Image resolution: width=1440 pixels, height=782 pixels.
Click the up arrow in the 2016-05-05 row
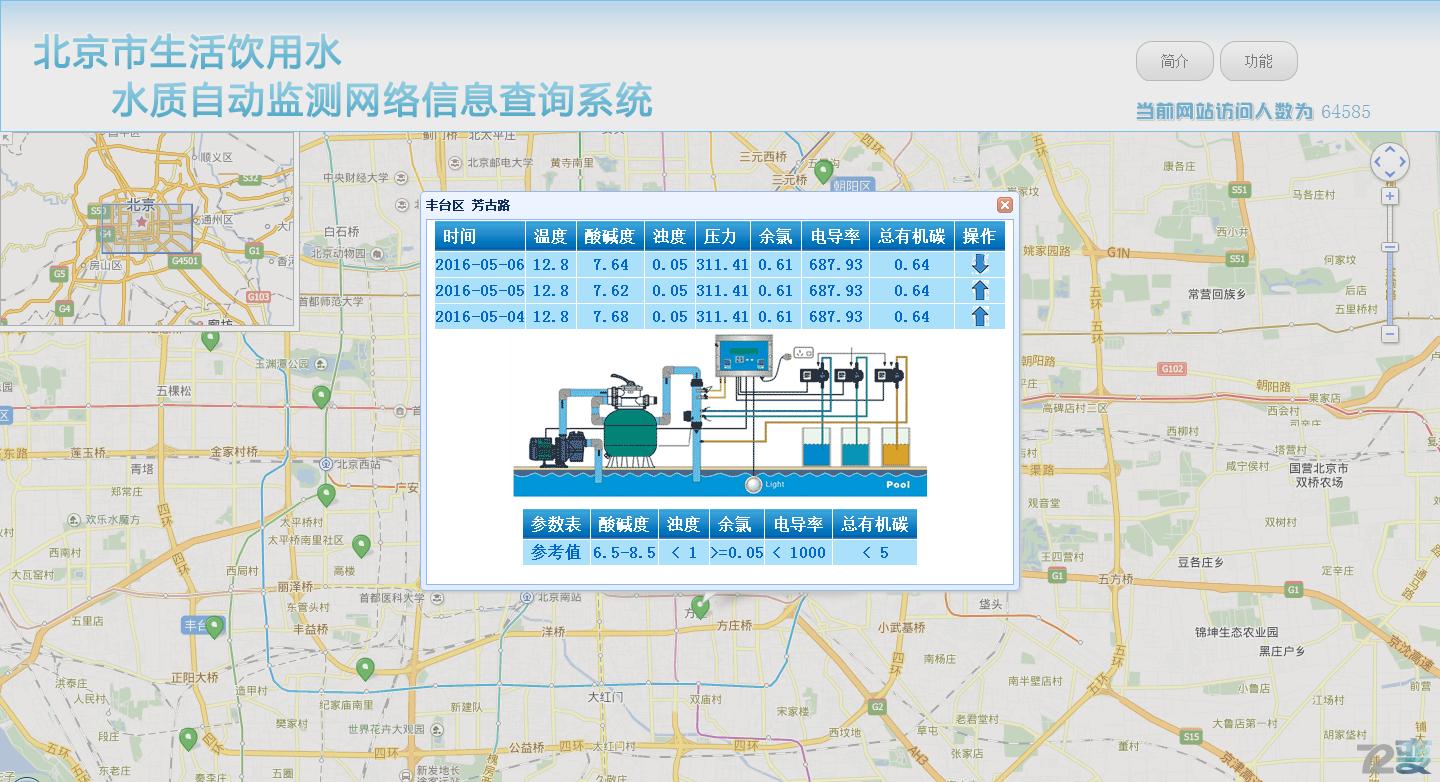click(979, 291)
